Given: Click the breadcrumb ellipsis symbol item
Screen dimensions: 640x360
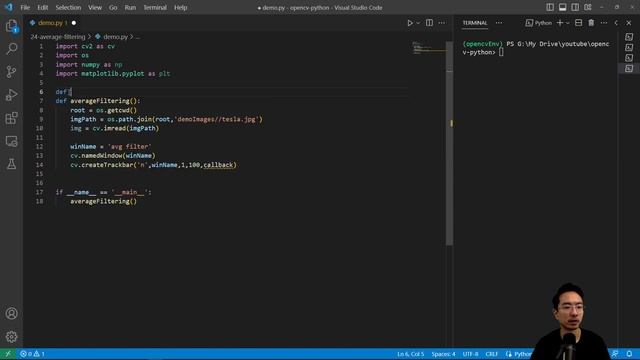Looking at the screenshot, I should coord(138,37).
